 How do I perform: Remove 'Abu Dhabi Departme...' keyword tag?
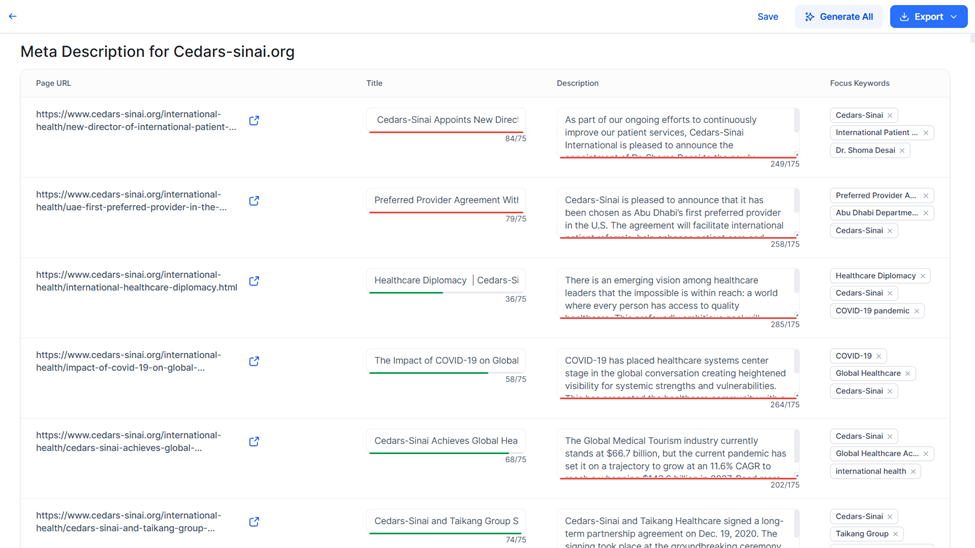[x=926, y=213]
